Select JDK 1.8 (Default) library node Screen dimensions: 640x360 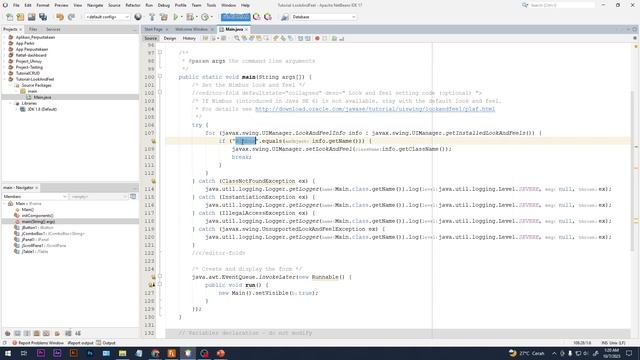pos(42,109)
